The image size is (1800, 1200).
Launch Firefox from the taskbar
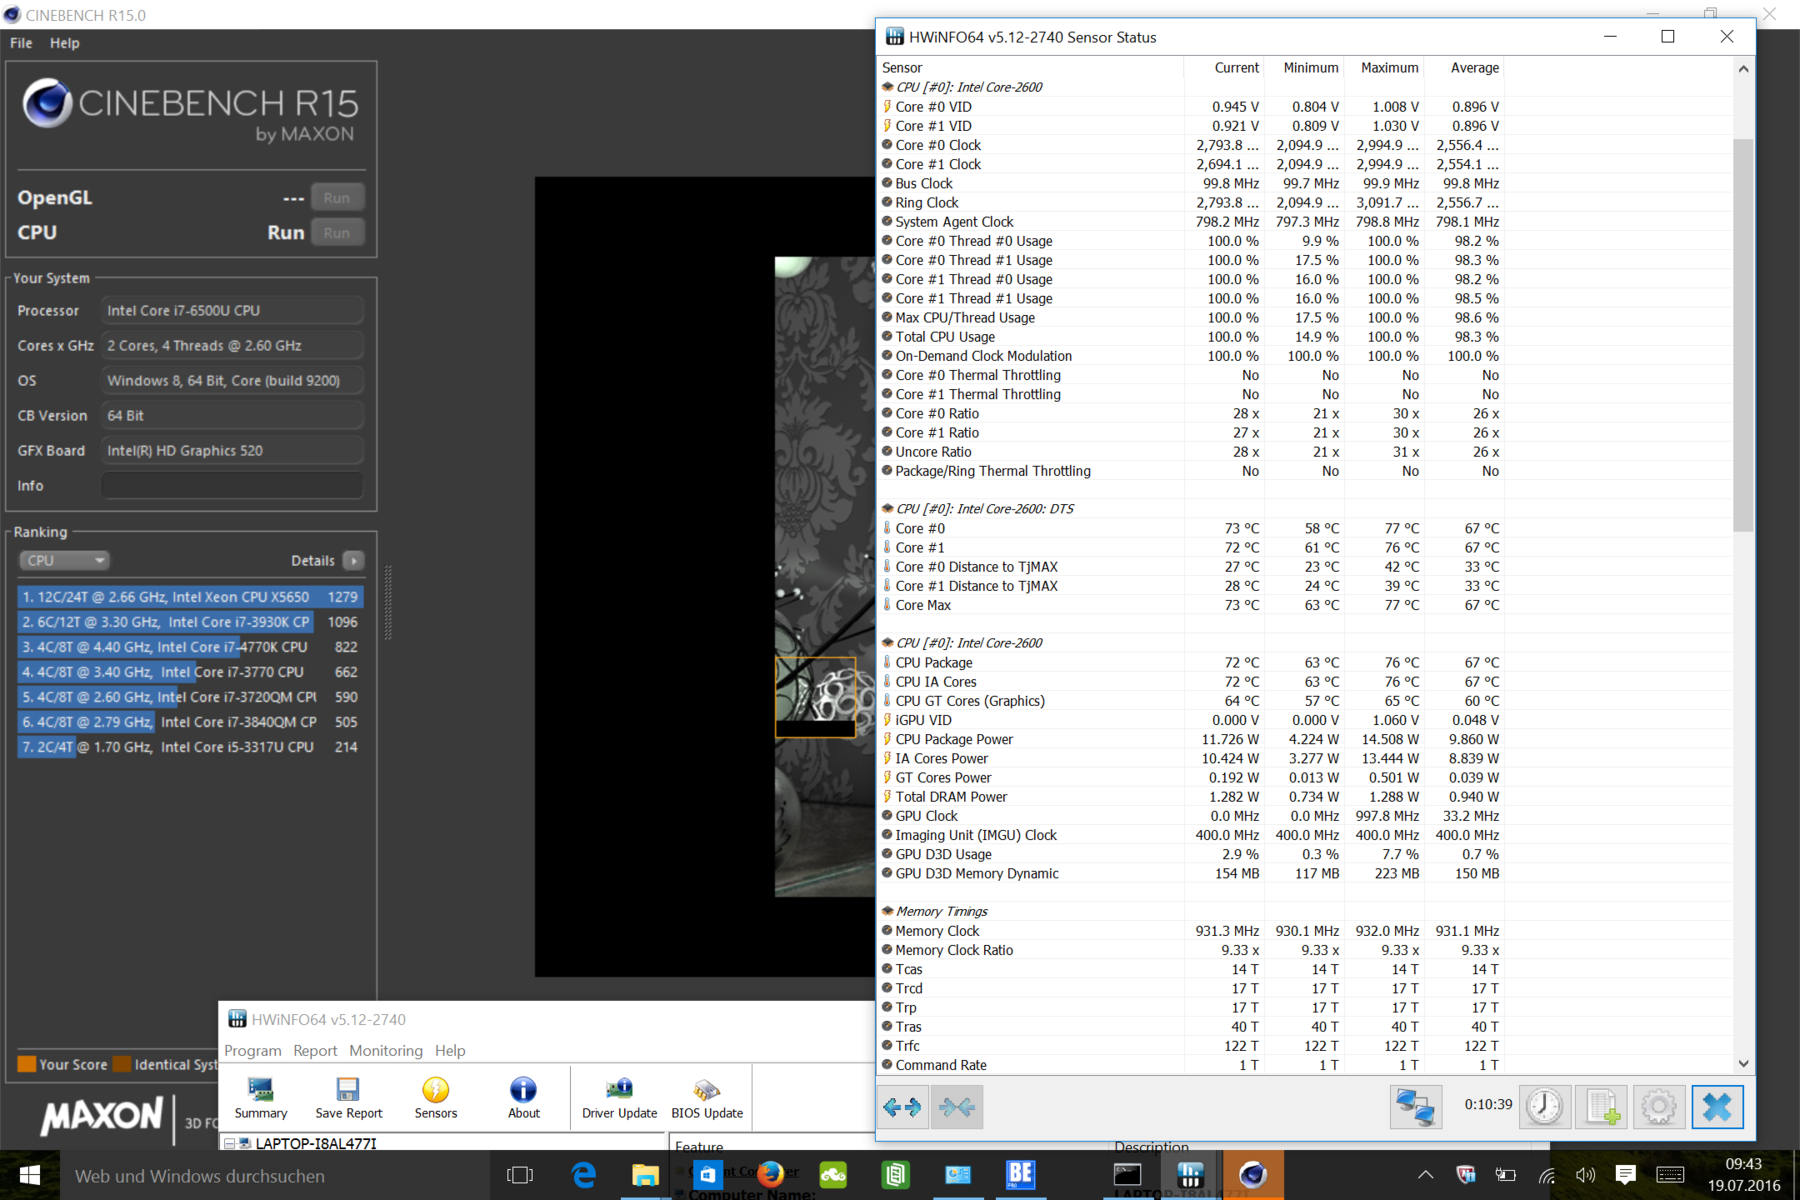coord(770,1176)
